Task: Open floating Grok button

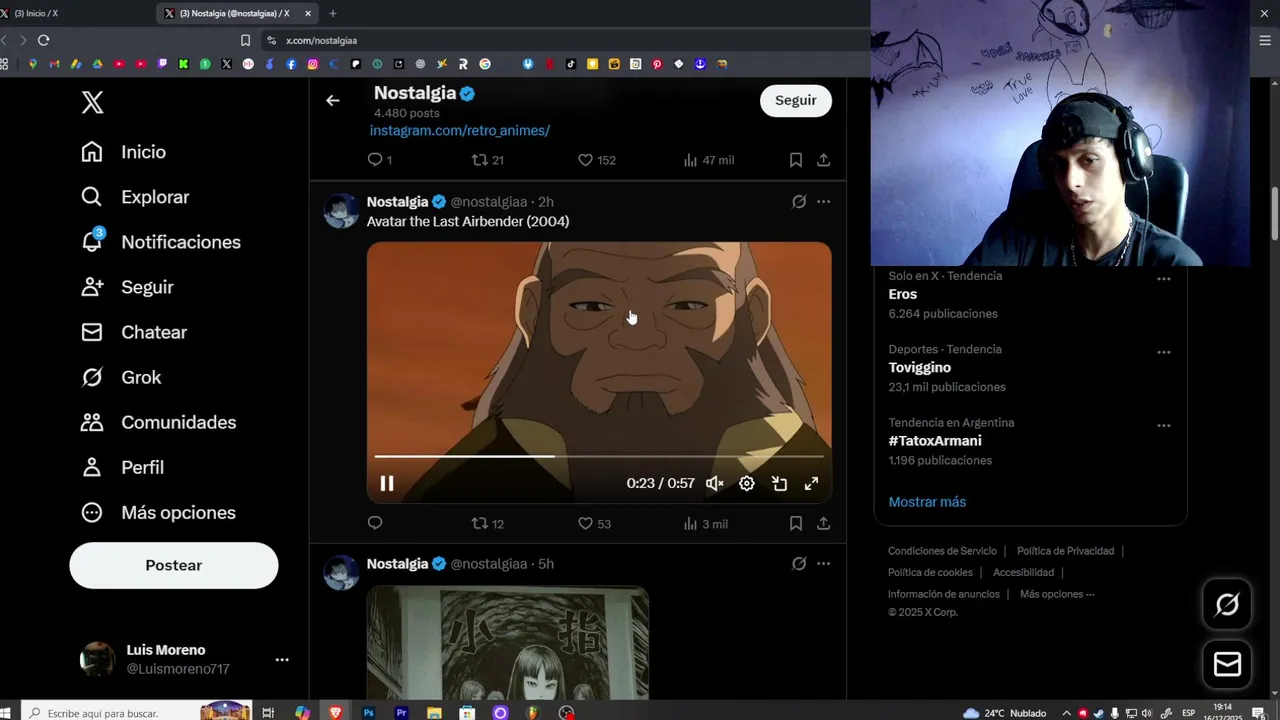Action: coord(1227,604)
